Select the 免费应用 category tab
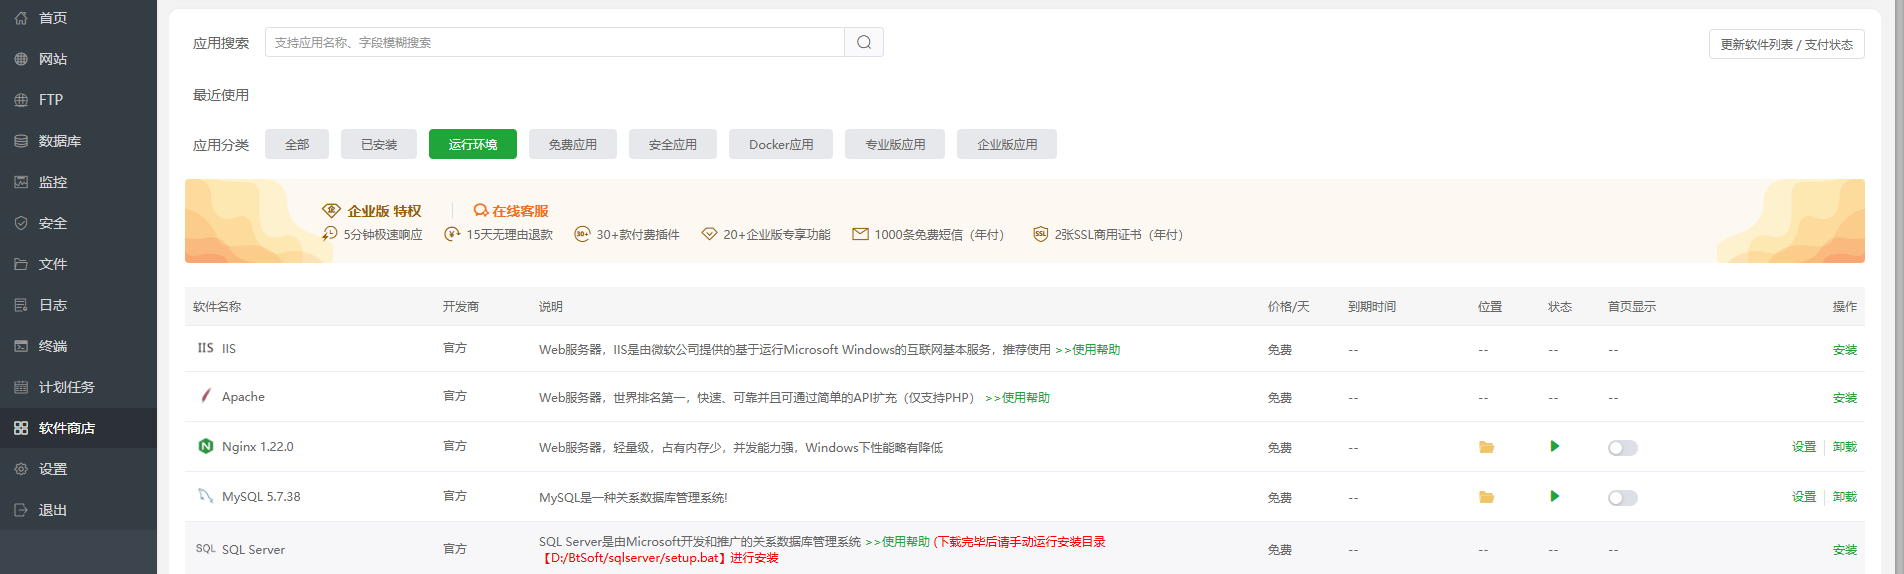Screen dimensions: 1904x574 pos(573,144)
